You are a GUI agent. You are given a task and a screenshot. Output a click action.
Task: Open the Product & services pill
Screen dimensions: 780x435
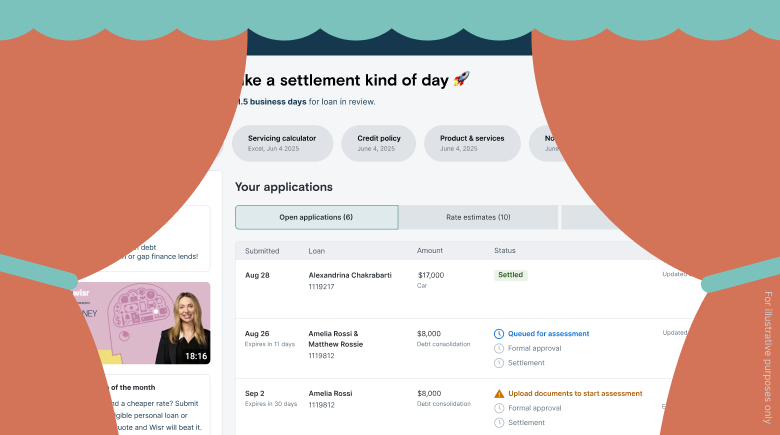click(472, 143)
